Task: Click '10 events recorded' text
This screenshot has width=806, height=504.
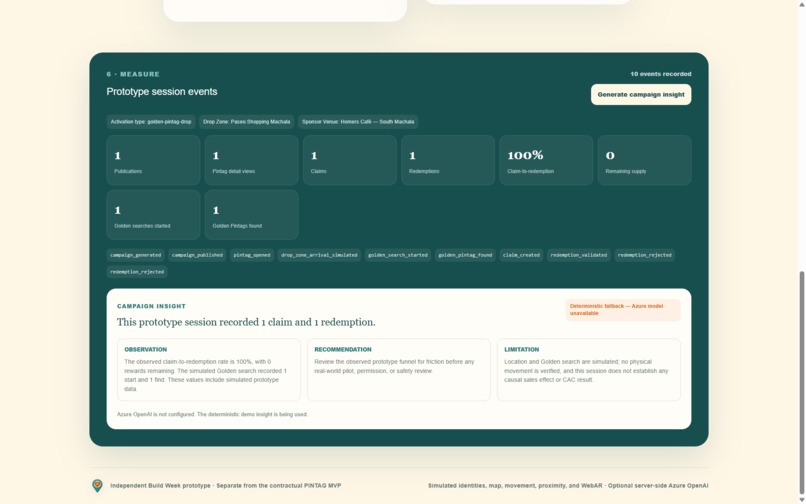Action: [x=661, y=74]
